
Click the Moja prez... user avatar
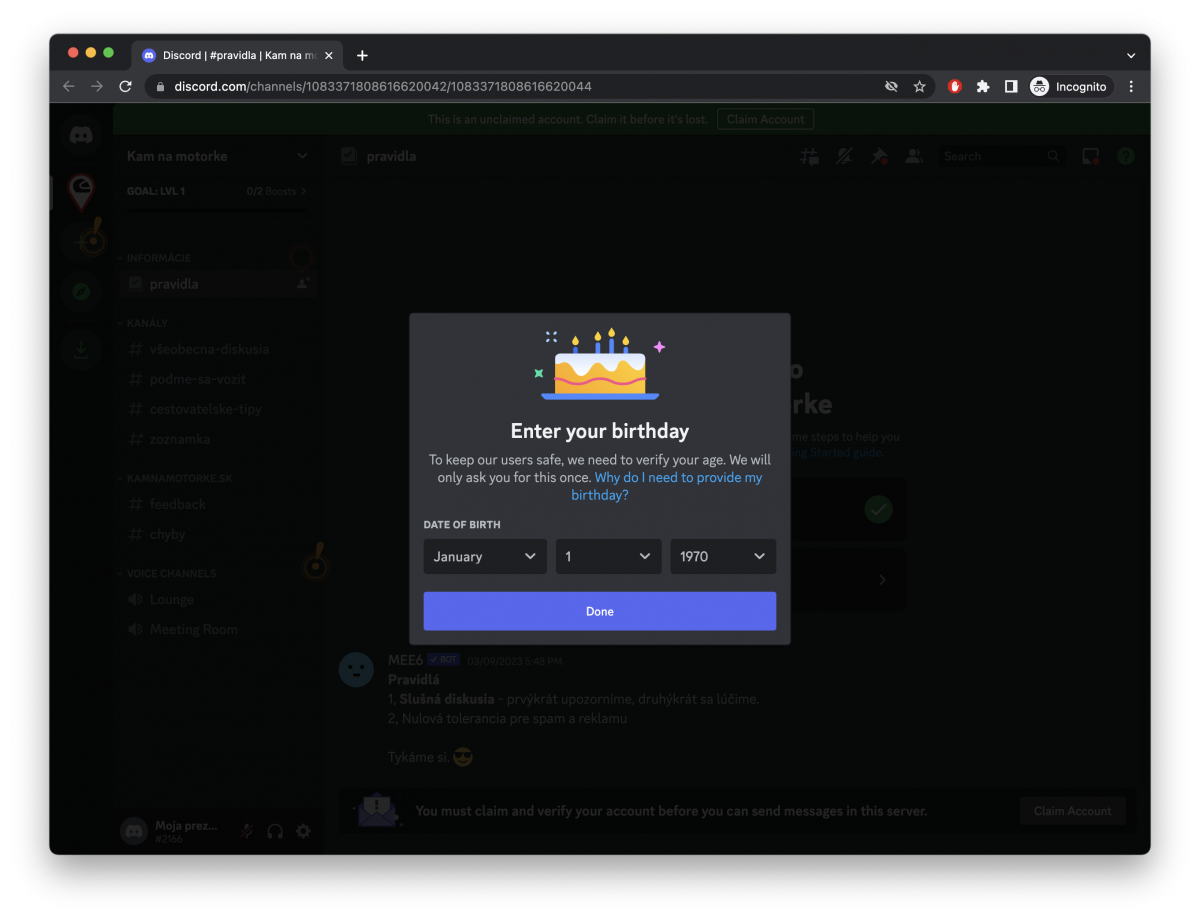(x=134, y=830)
